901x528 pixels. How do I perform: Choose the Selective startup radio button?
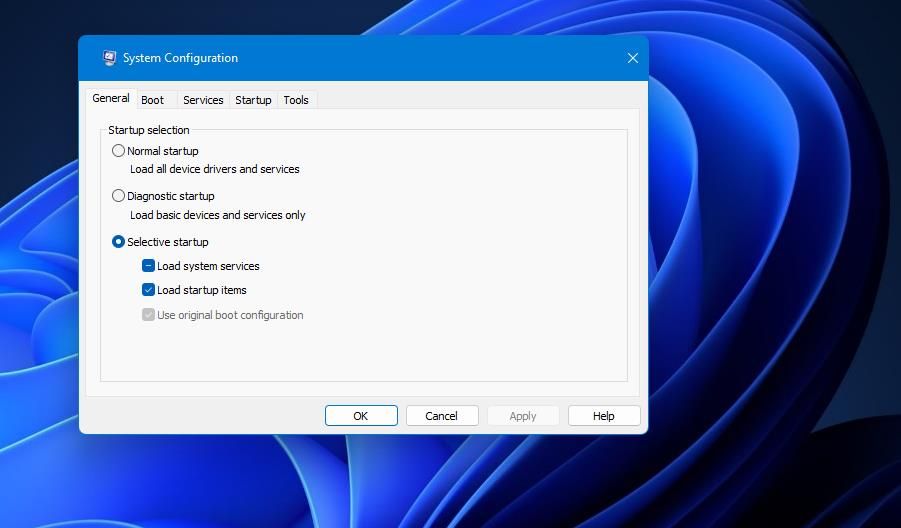tap(118, 242)
